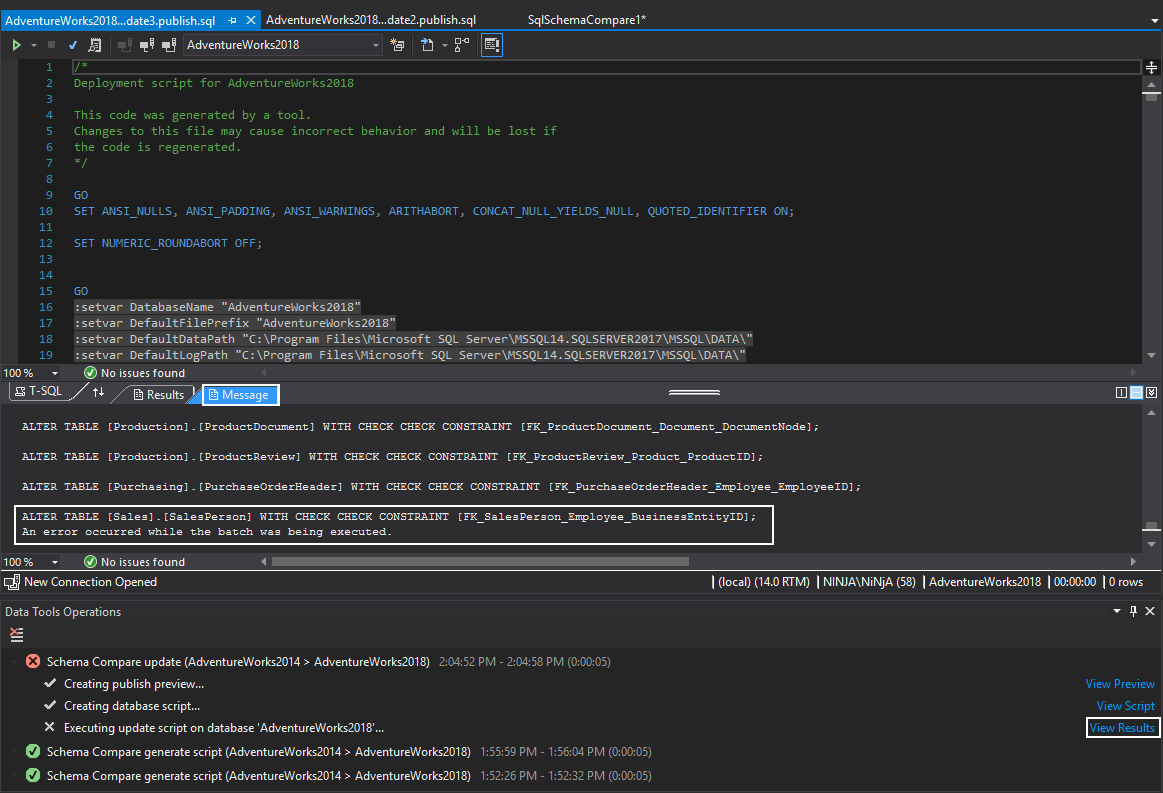This screenshot has height=793, width=1163.
Task: Click the split editor handle icon
Action: (x=1151, y=67)
